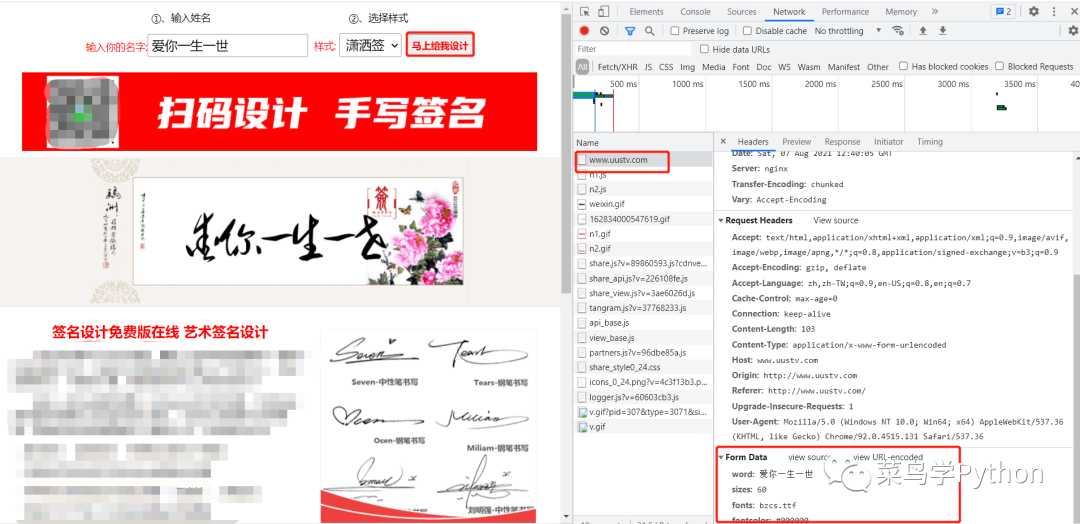Screen dimensions: 1080x524
Task: Close the request details pane (x)
Action: [x=723, y=141]
